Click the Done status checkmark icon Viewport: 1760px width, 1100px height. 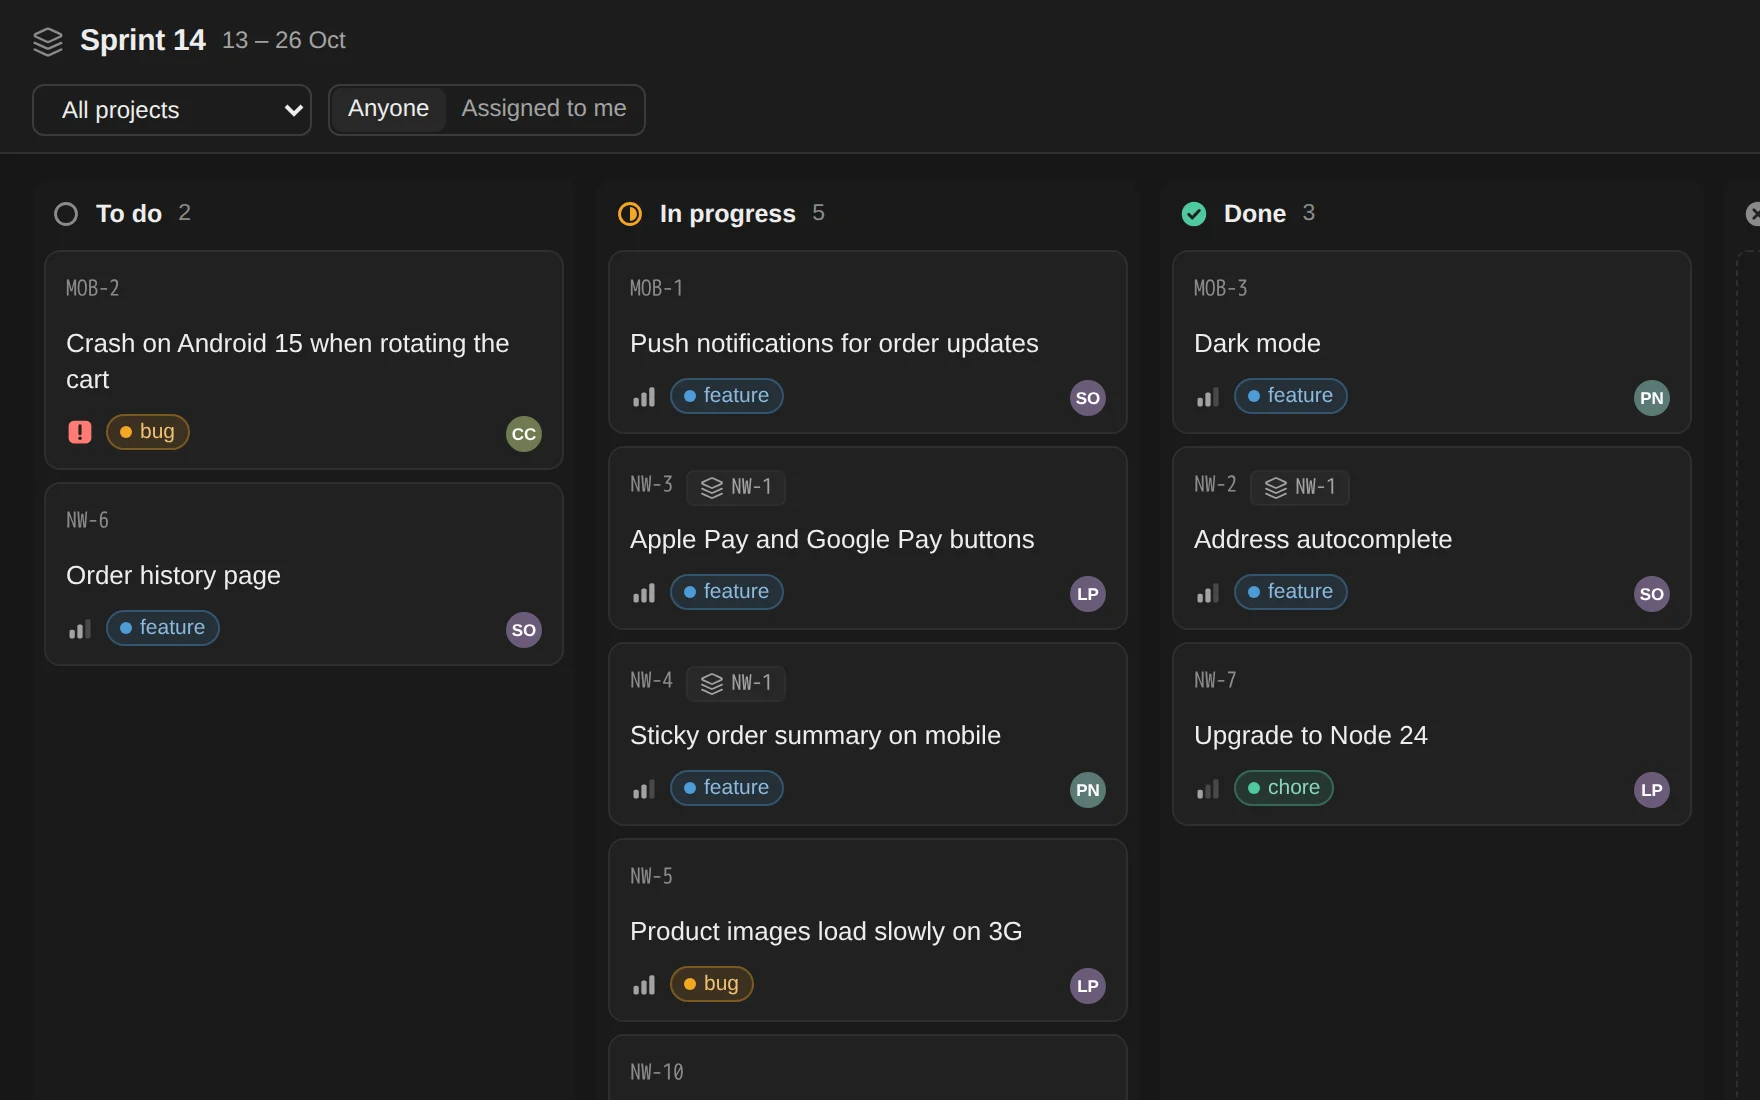pyautogui.click(x=1194, y=214)
